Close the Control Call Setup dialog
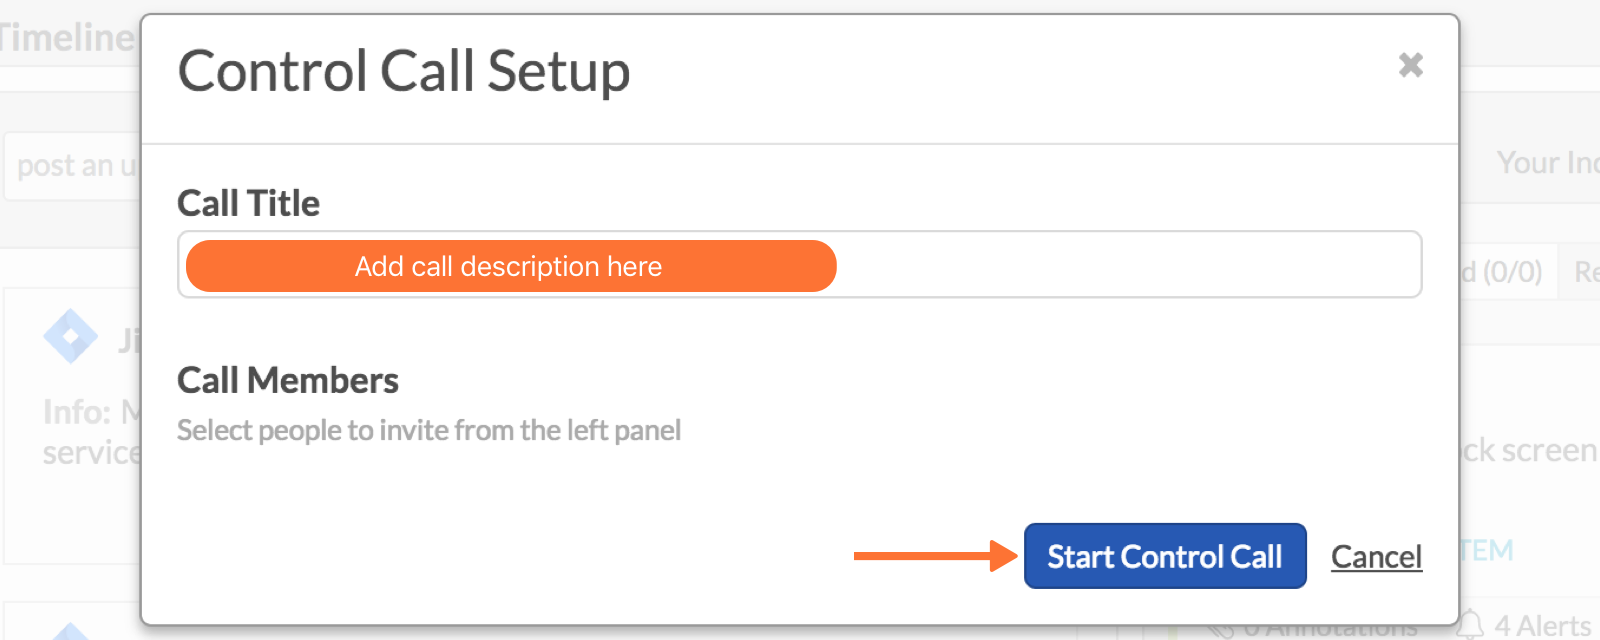 [x=1410, y=65]
